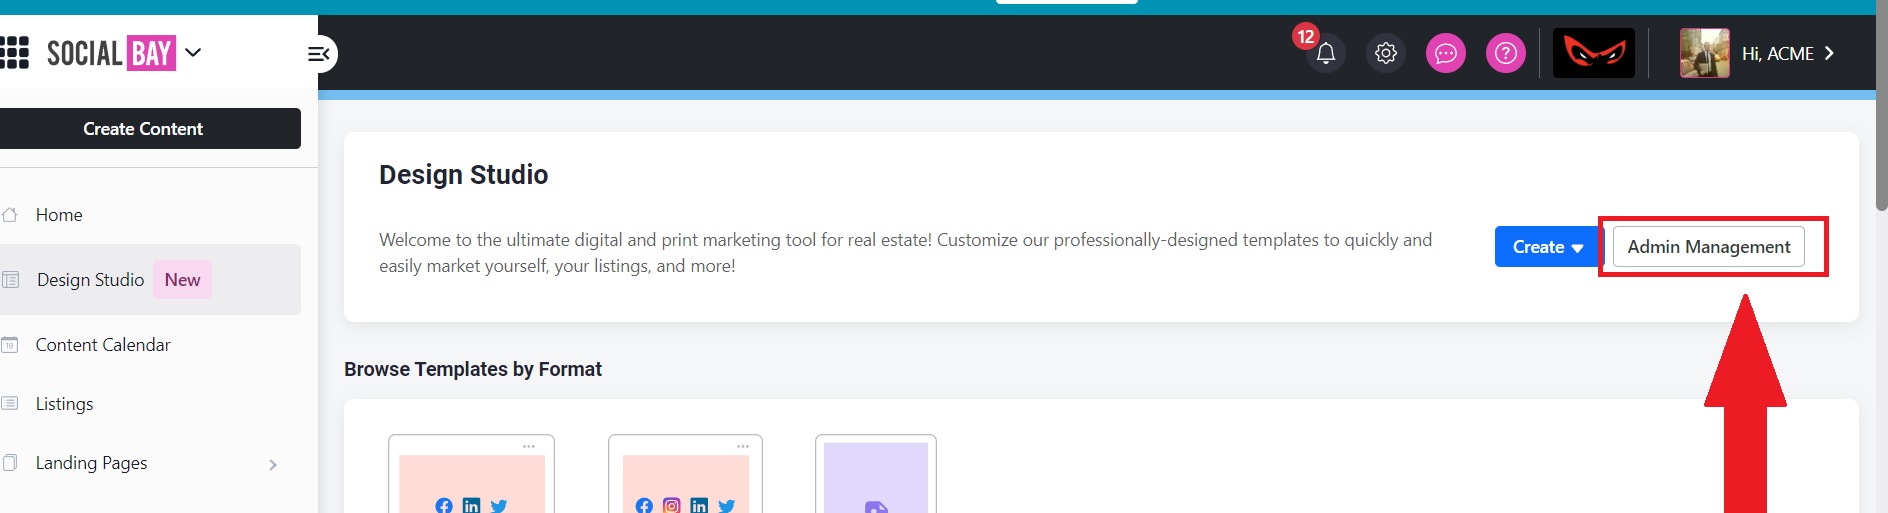1888x513 pixels.
Task: Click the Home icon in sidebar
Action: (x=11, y=215)
